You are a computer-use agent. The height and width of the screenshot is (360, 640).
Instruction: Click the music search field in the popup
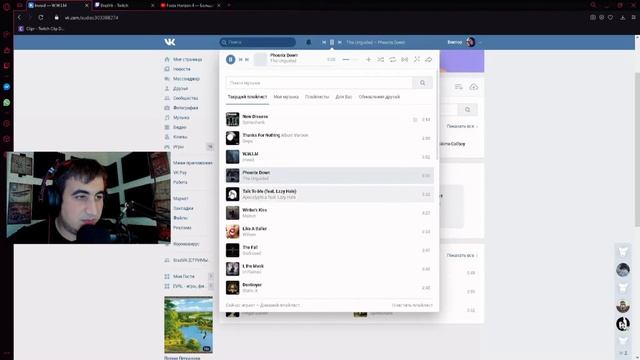[319, 83]
